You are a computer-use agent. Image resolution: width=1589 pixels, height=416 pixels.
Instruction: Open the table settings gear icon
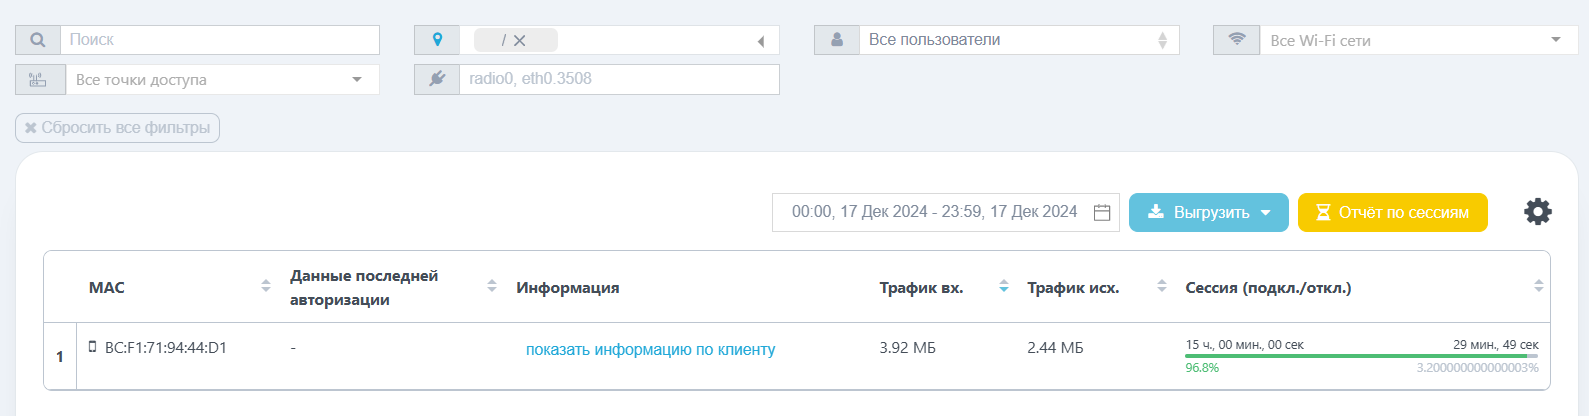pos(1538,211)
